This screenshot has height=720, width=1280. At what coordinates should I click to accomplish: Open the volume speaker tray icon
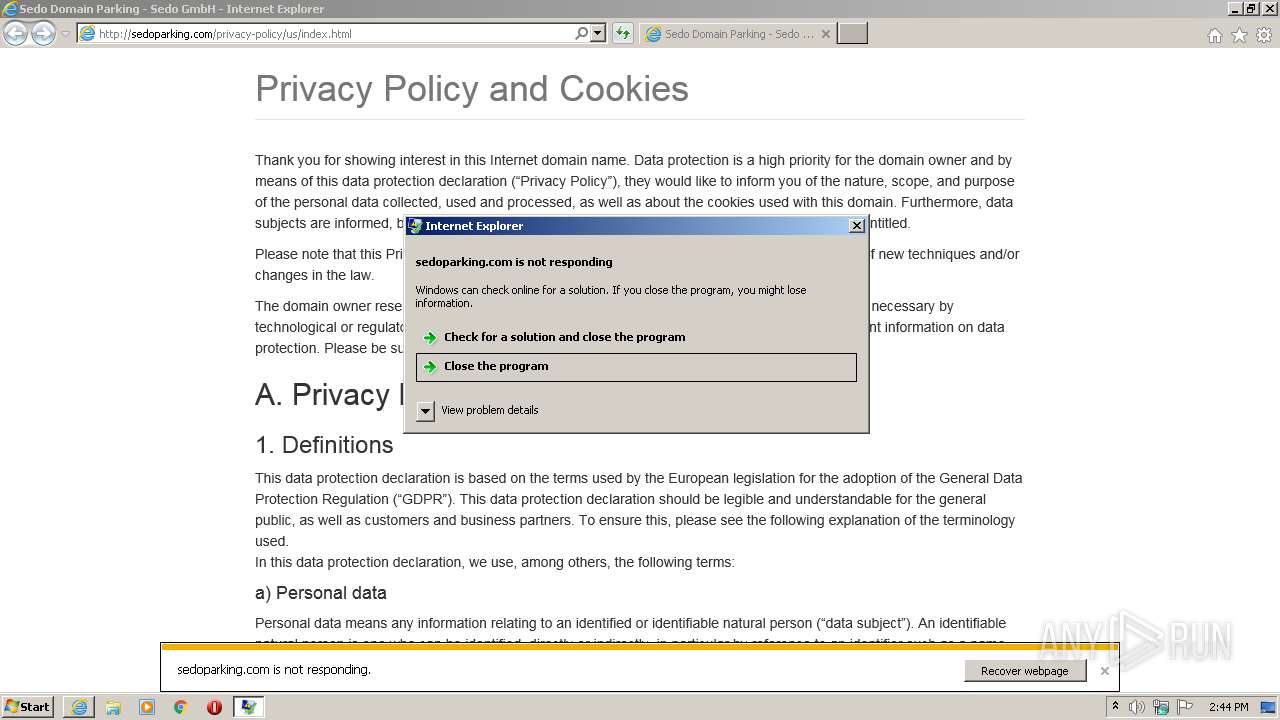pyautogui.click(x=1137, y=707)
